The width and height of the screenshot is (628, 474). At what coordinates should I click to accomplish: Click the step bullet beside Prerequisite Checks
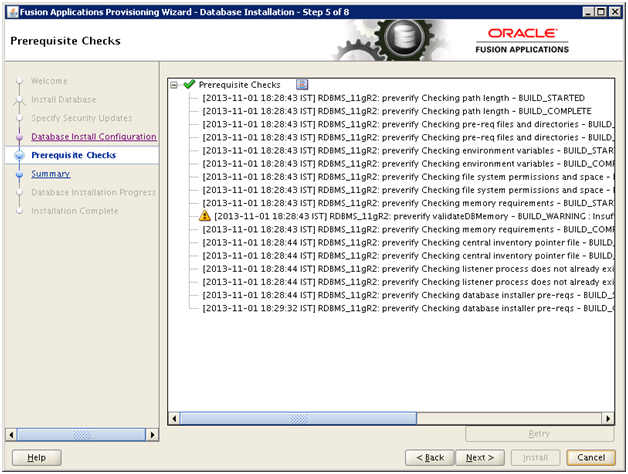coord(19,155)
